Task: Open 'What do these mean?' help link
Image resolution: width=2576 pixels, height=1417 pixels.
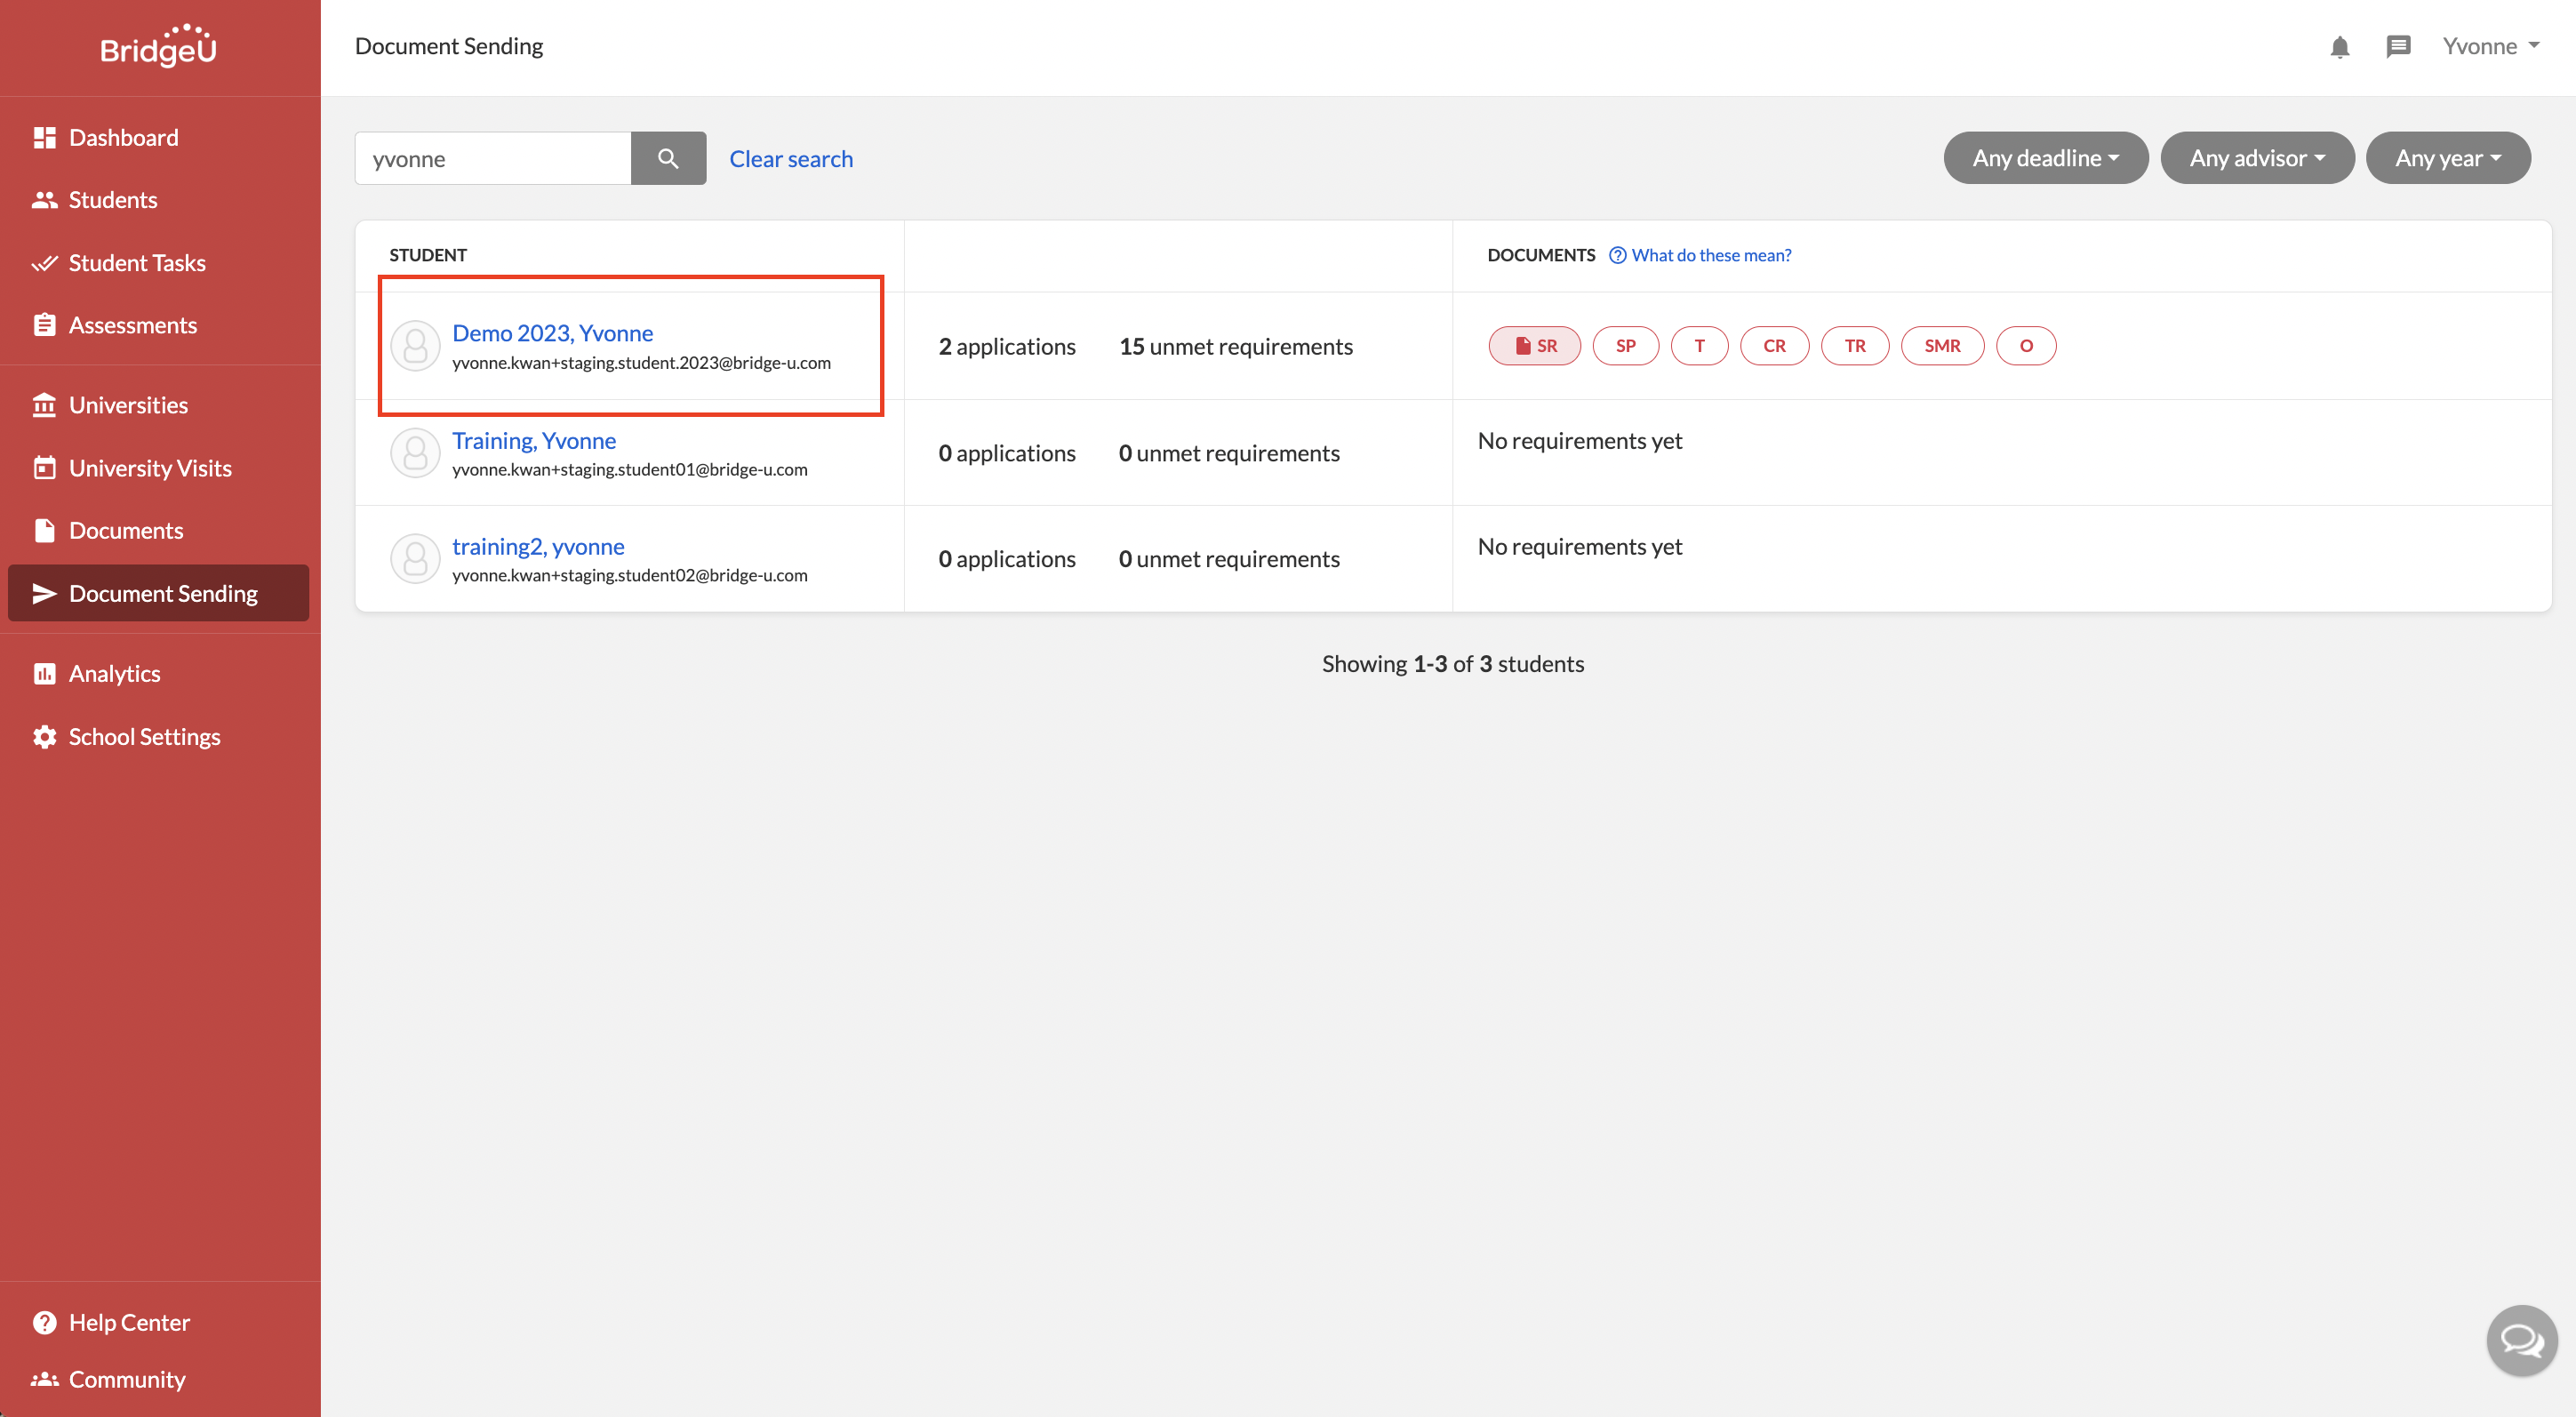Action: pyautogui.click(x=1711, y=255)
